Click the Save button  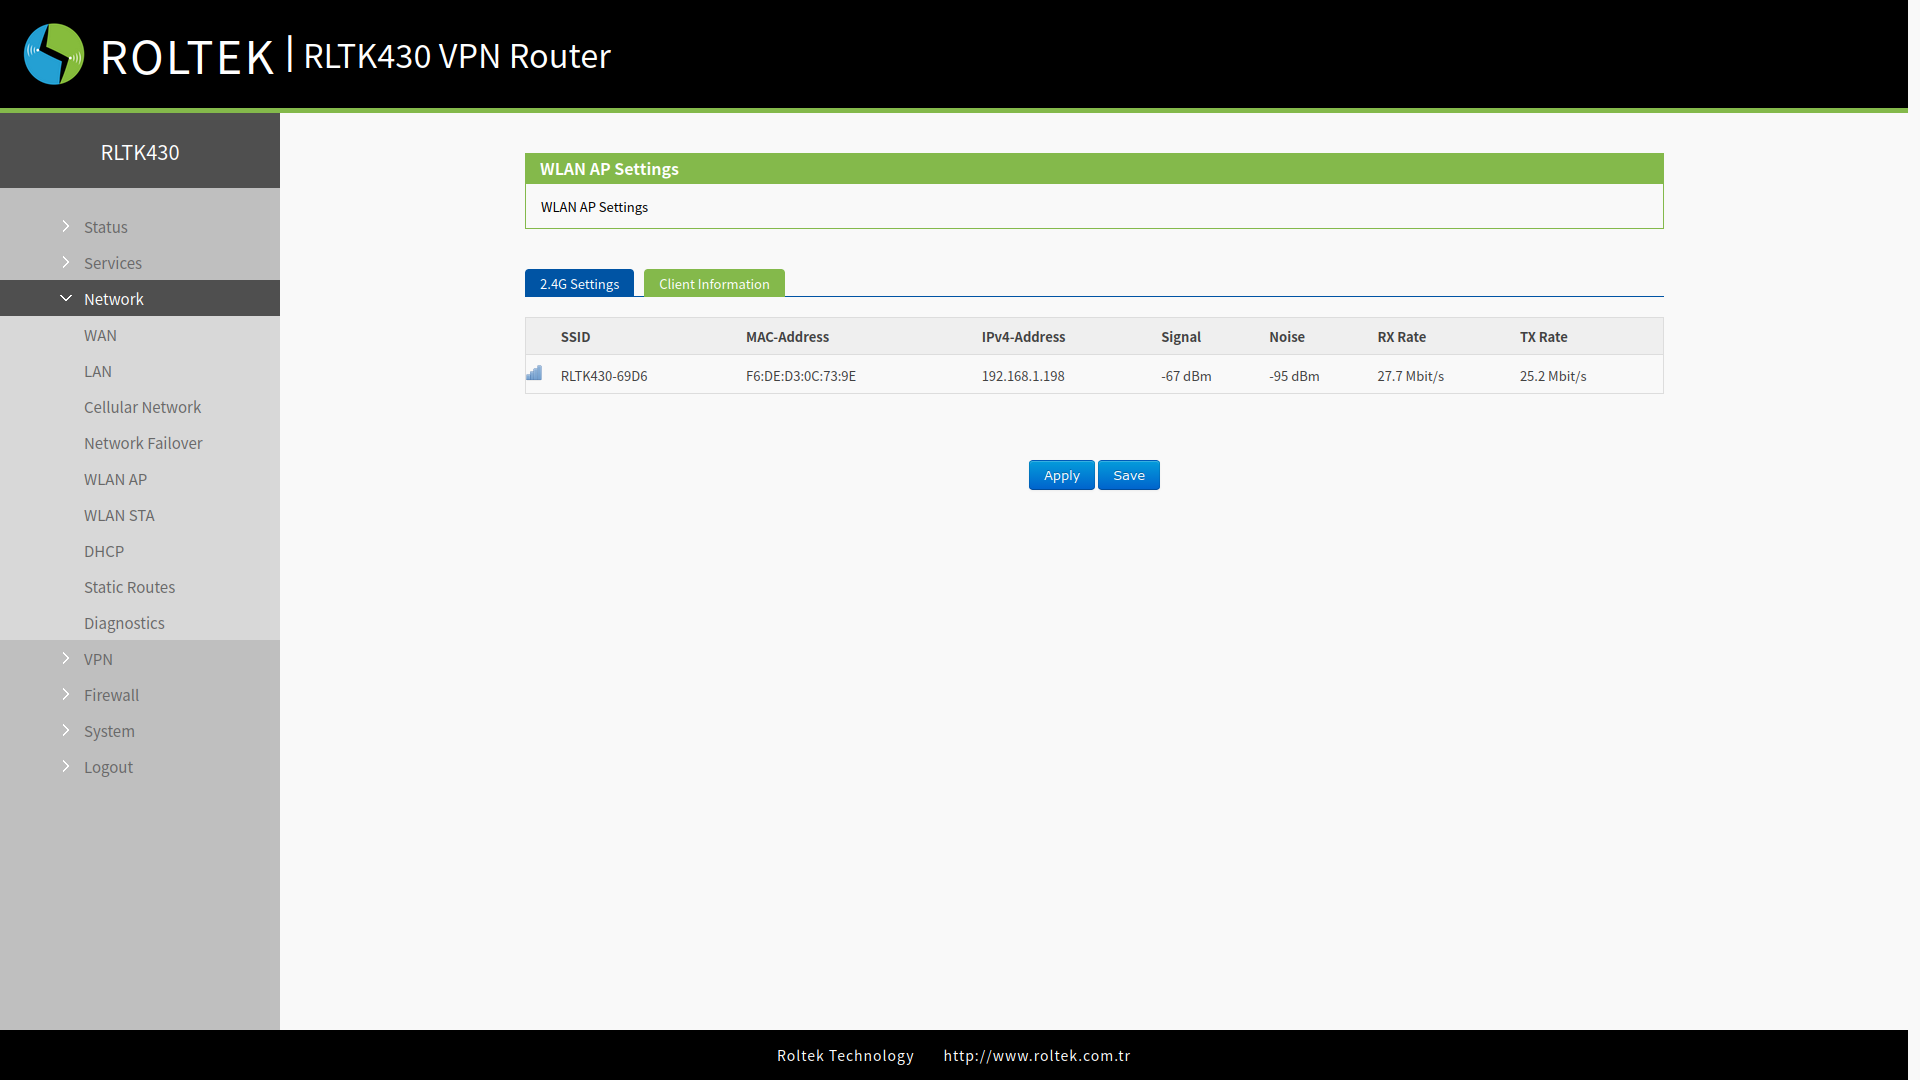point(1129,475)
